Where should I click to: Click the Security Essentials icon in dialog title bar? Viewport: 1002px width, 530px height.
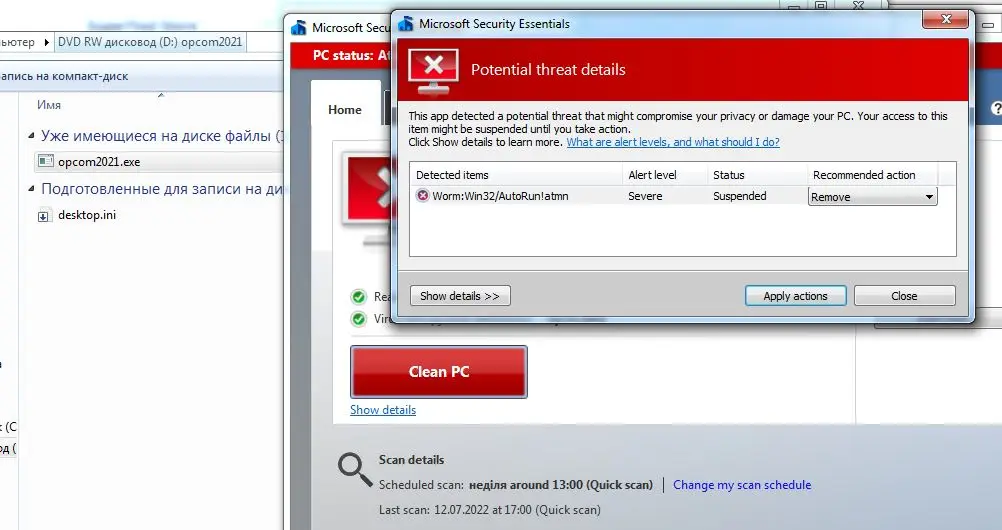coord(406,24)
